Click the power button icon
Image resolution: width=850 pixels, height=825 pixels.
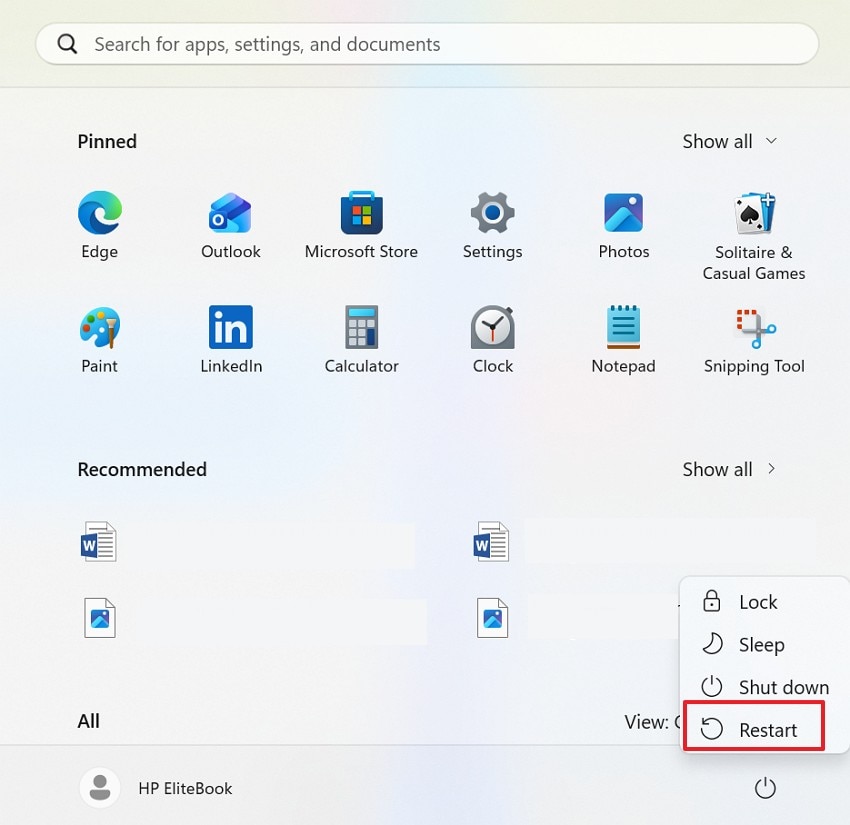pyautogui.click(x=765, y=787)
